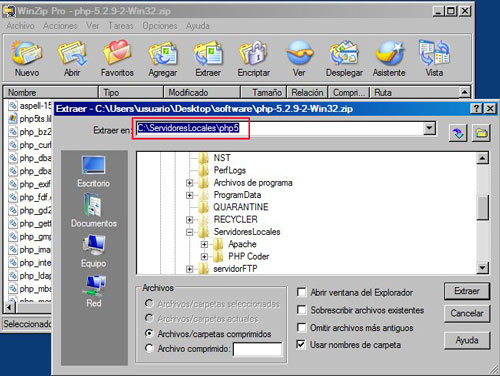The height and width of the screenshot is (376, 500).
Task: Open the Acciones menu
Action: coord(60,26)
